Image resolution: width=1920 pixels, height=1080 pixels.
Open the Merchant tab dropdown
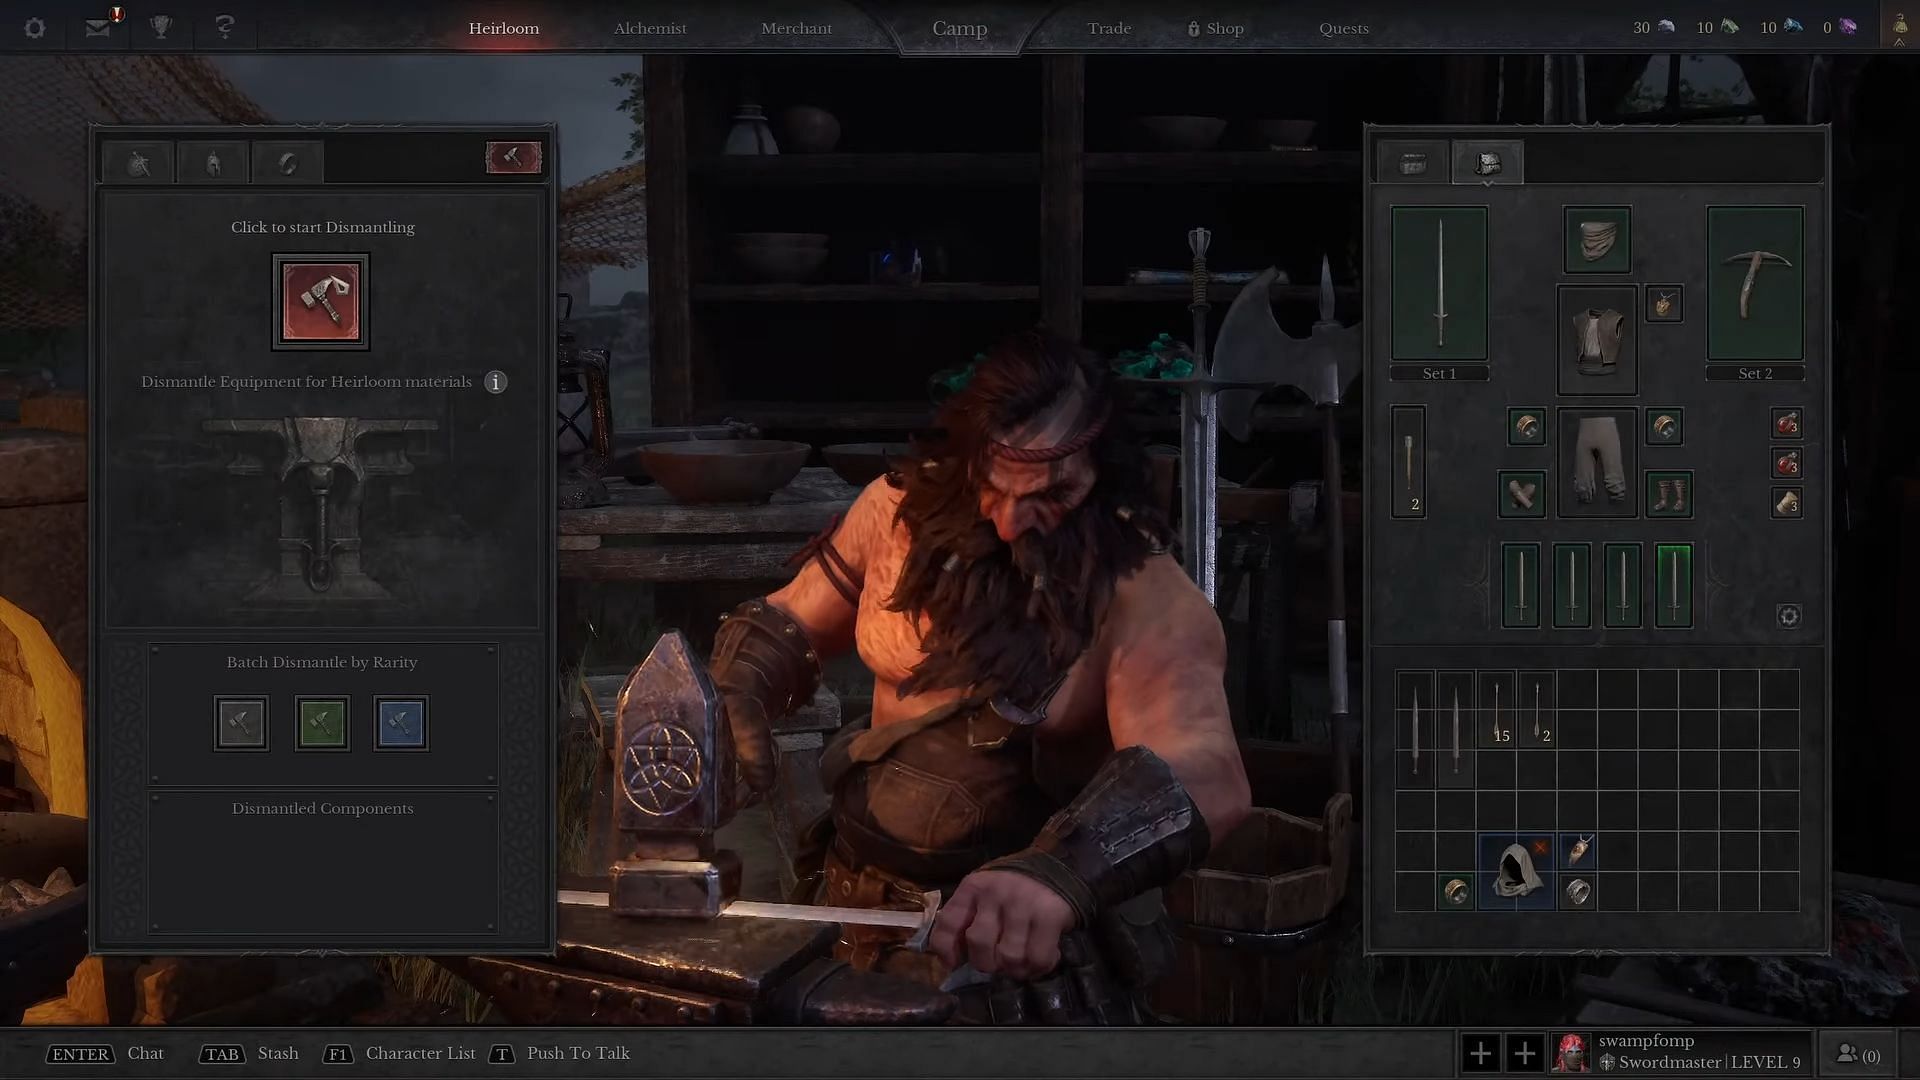795,26
